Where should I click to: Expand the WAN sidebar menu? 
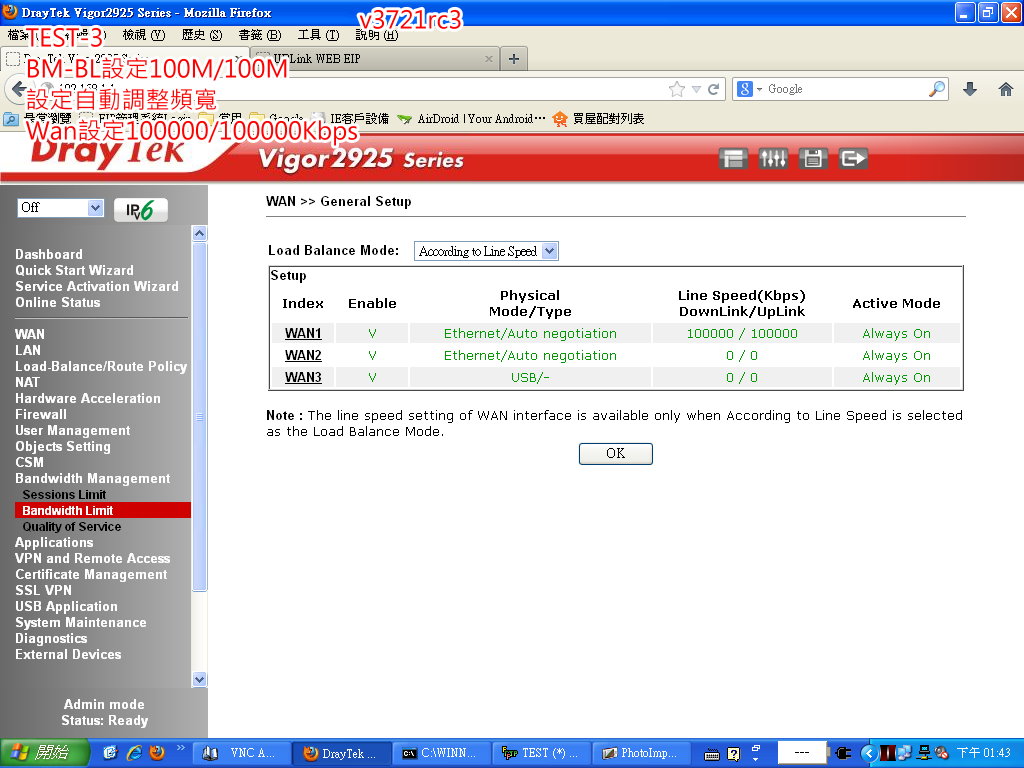click(30, 334)
